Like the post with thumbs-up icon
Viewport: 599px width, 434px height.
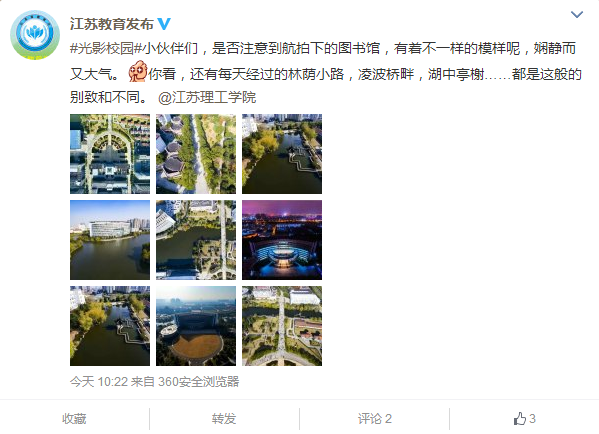coord(525,419)
